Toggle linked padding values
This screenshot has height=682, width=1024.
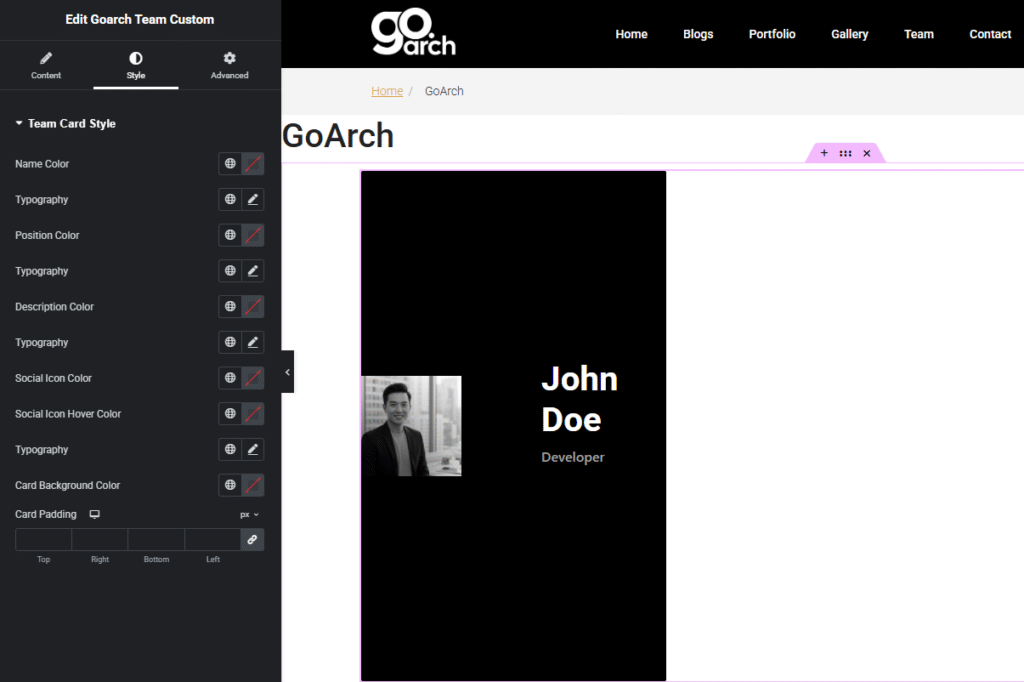[x=252, y=540]
